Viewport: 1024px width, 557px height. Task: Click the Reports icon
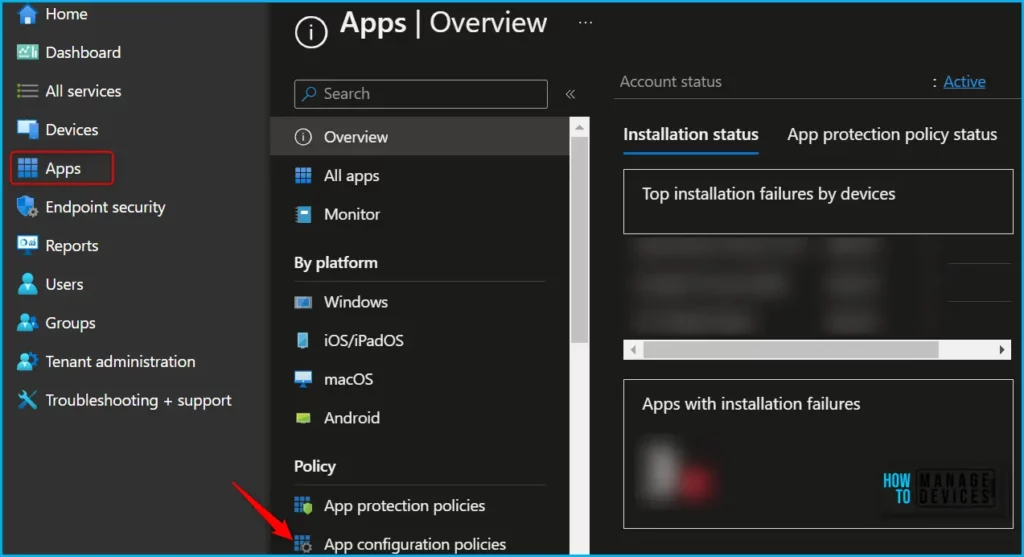[x=27, y=245]
